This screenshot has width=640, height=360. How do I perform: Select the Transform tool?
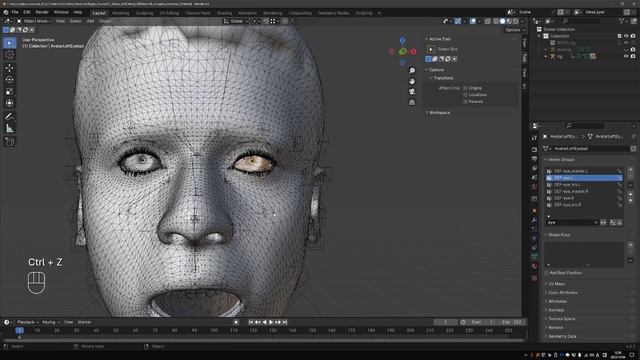click(9, 103)
